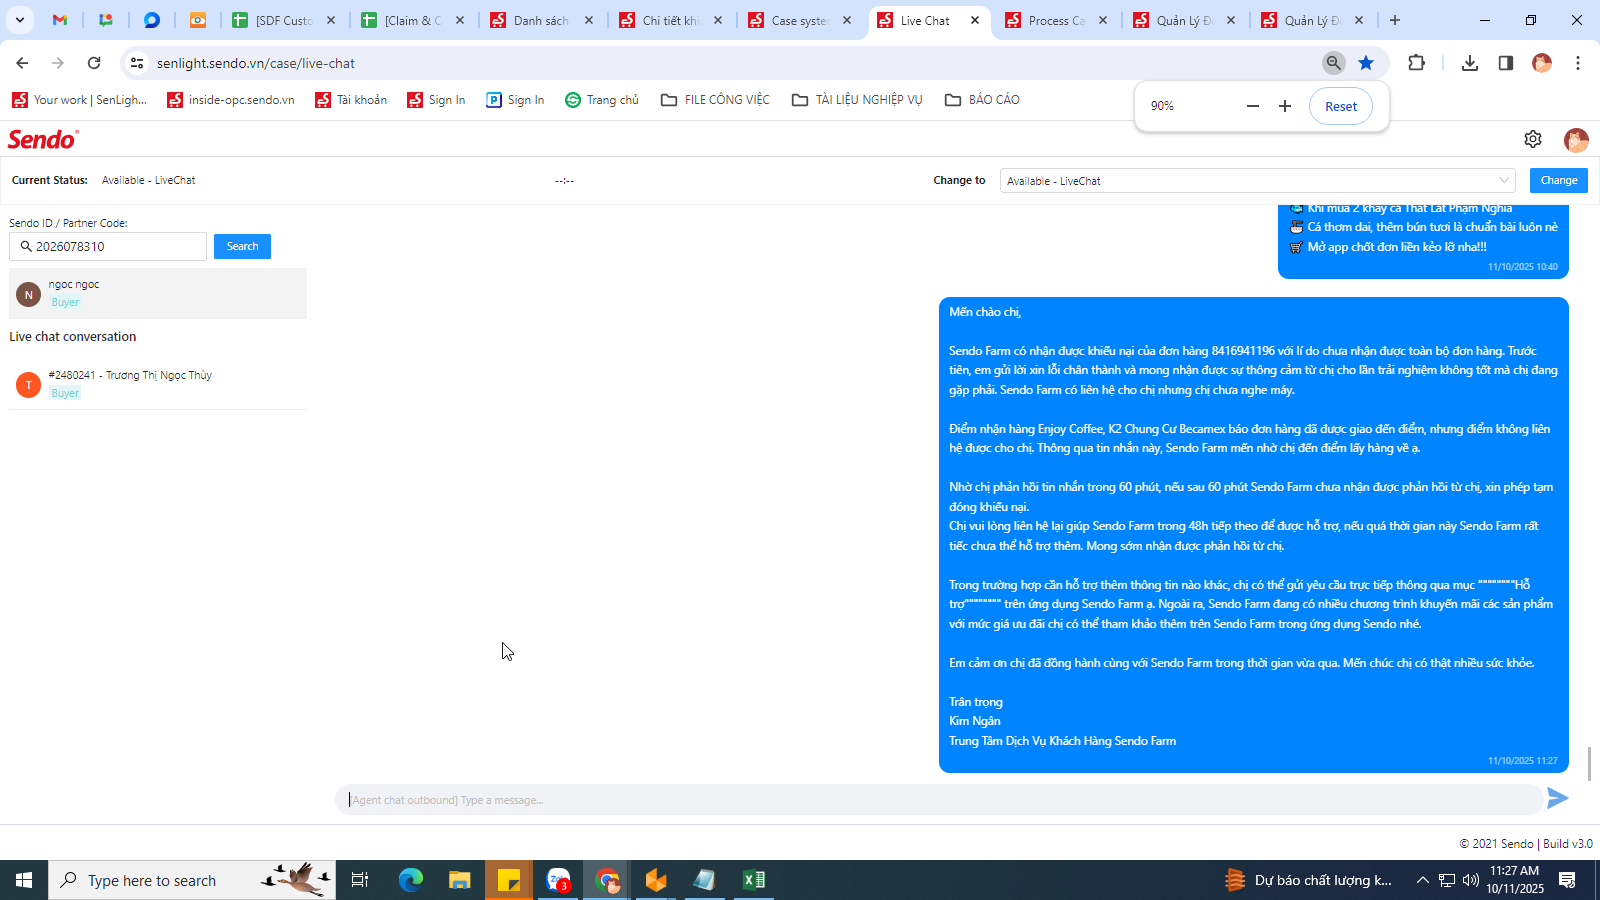
Task: Click the ngoc ngoc buyer avatar
Action: (x=29, y=295)
